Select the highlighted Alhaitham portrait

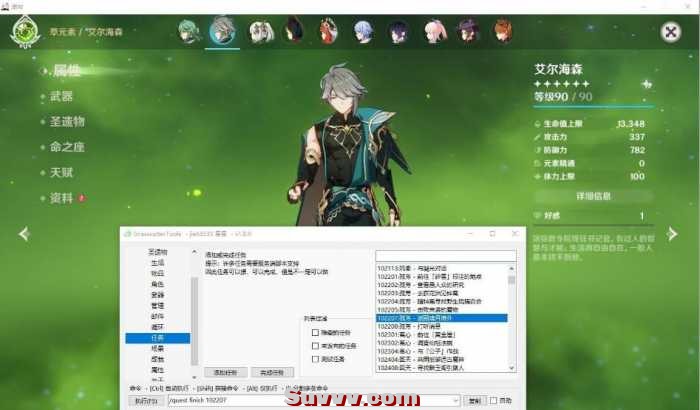click(222, 30)
